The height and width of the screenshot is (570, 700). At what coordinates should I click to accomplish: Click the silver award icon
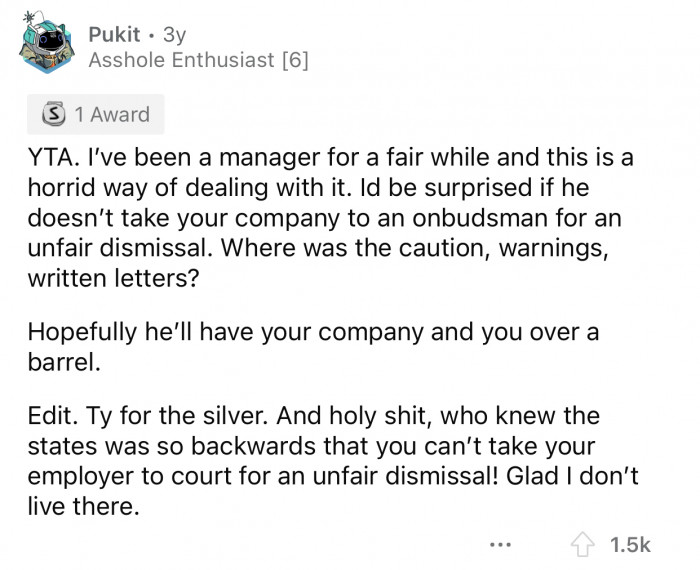[54, 114]
